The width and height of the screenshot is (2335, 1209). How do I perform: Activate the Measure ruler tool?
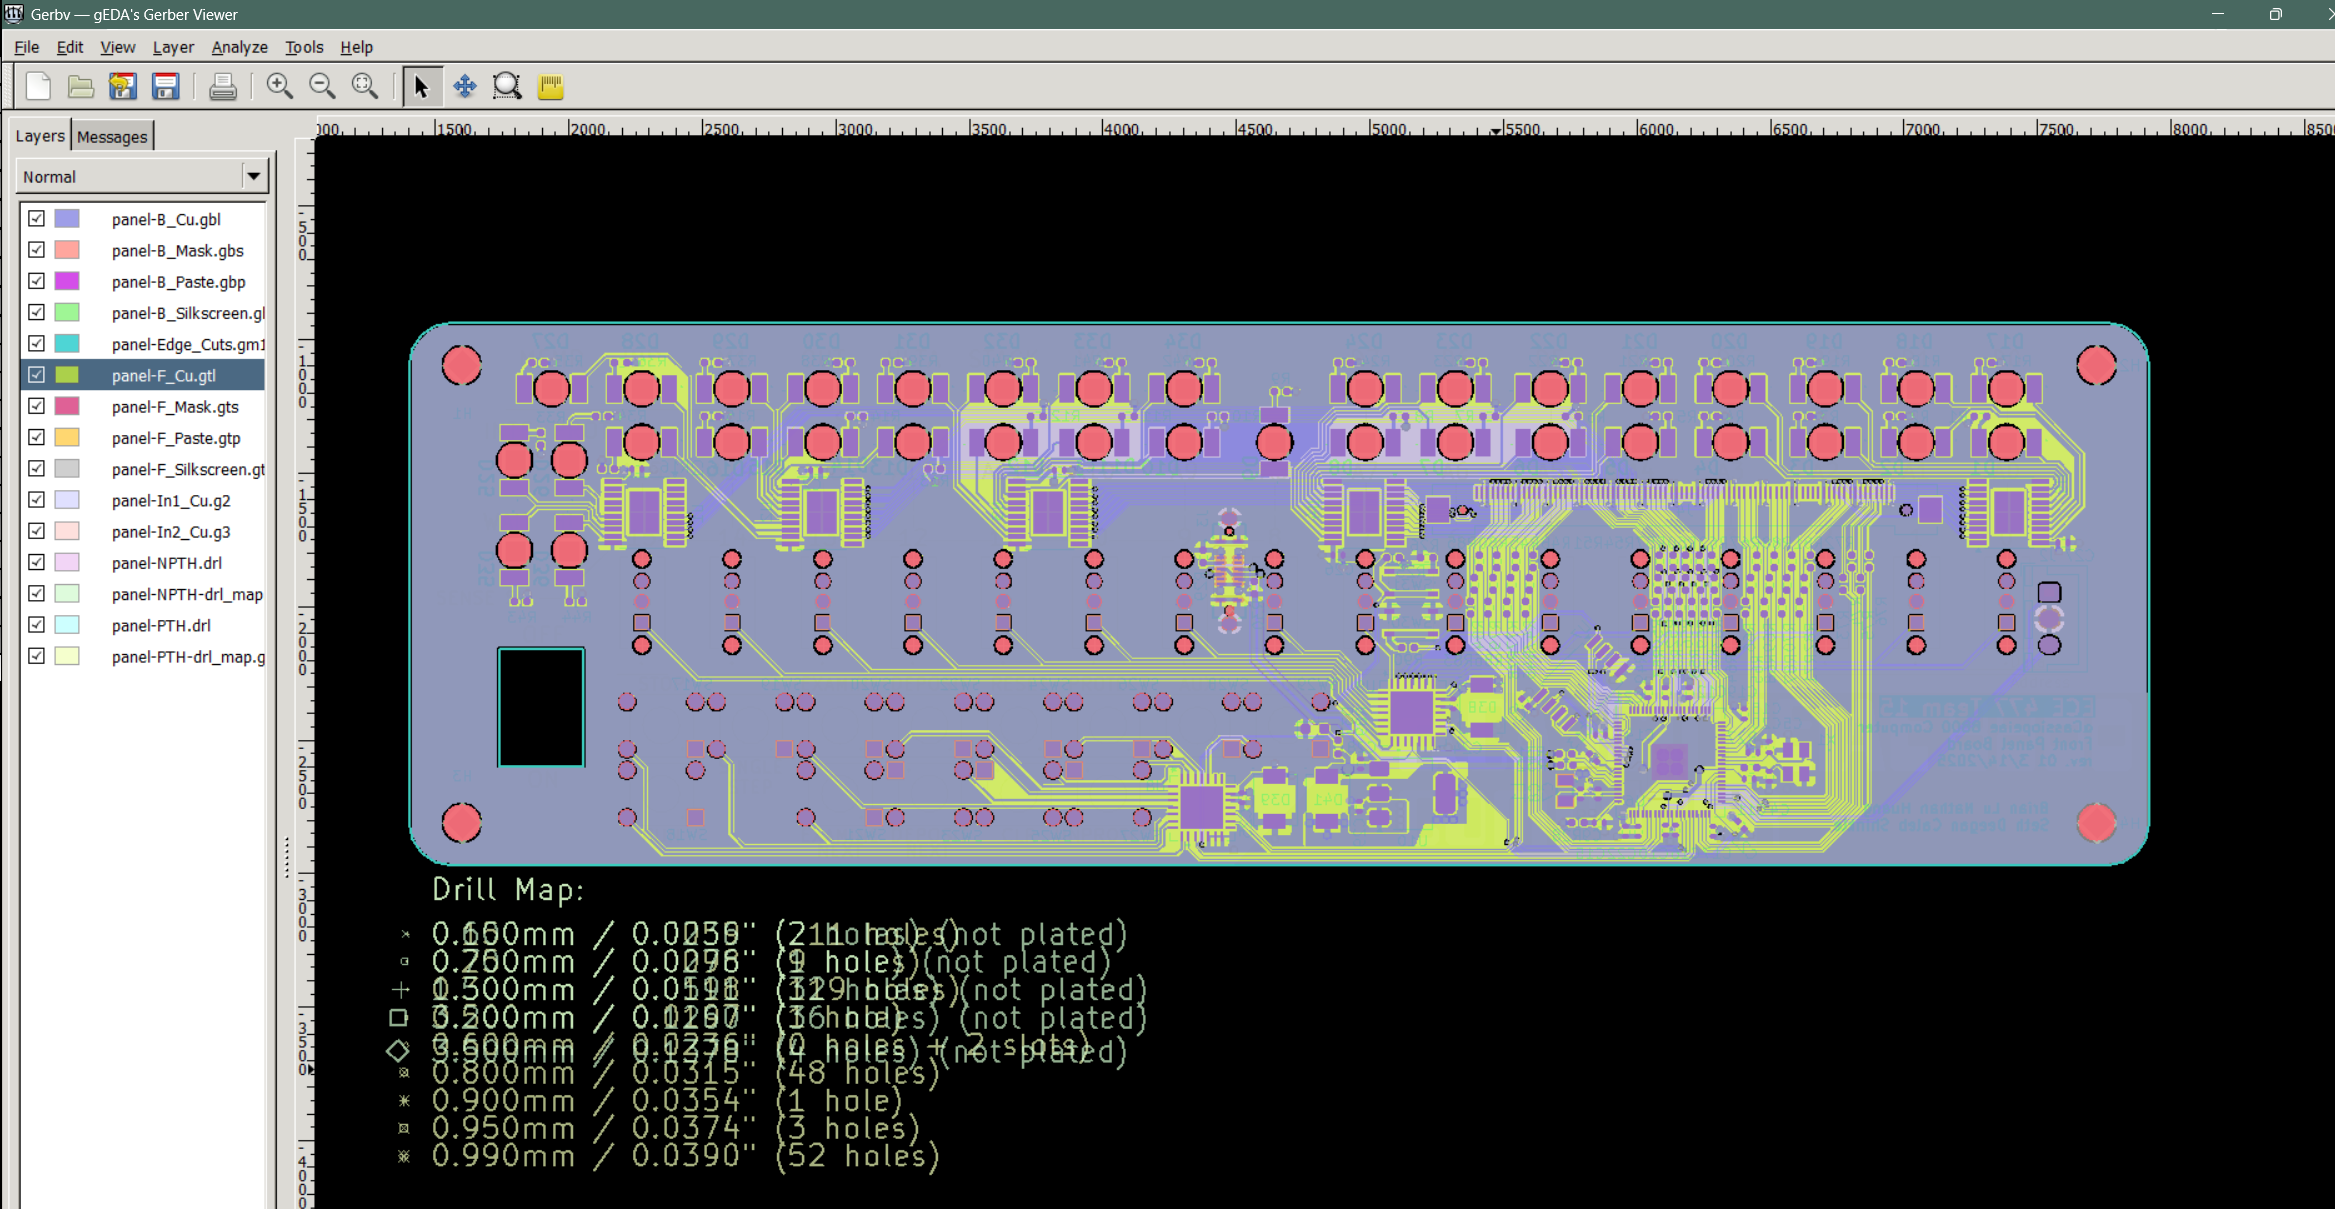[550, 87]
